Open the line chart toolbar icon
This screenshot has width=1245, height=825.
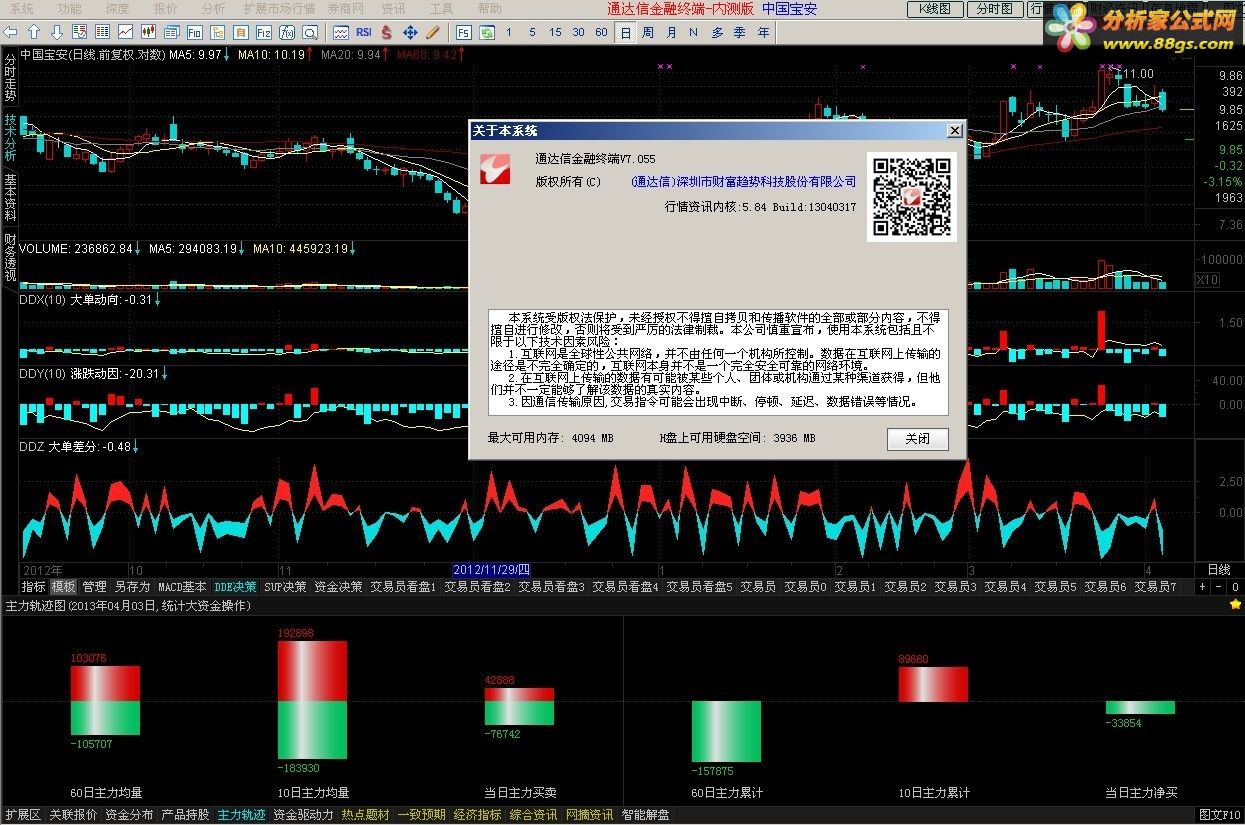(125, 32)
